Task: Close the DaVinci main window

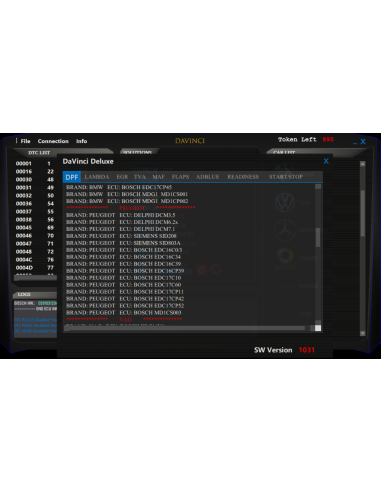Action: (363, 142)
